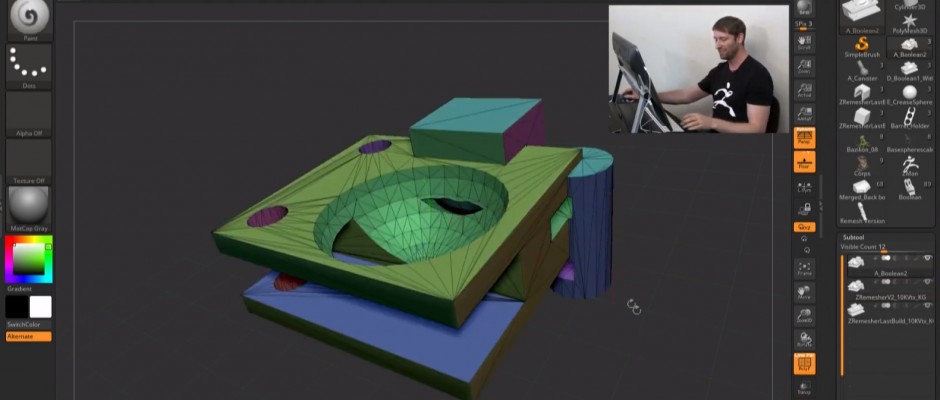This screenshot has width=940, height=400.
Task: Click the Frame mesh icon
Action: tap(804, 268)
